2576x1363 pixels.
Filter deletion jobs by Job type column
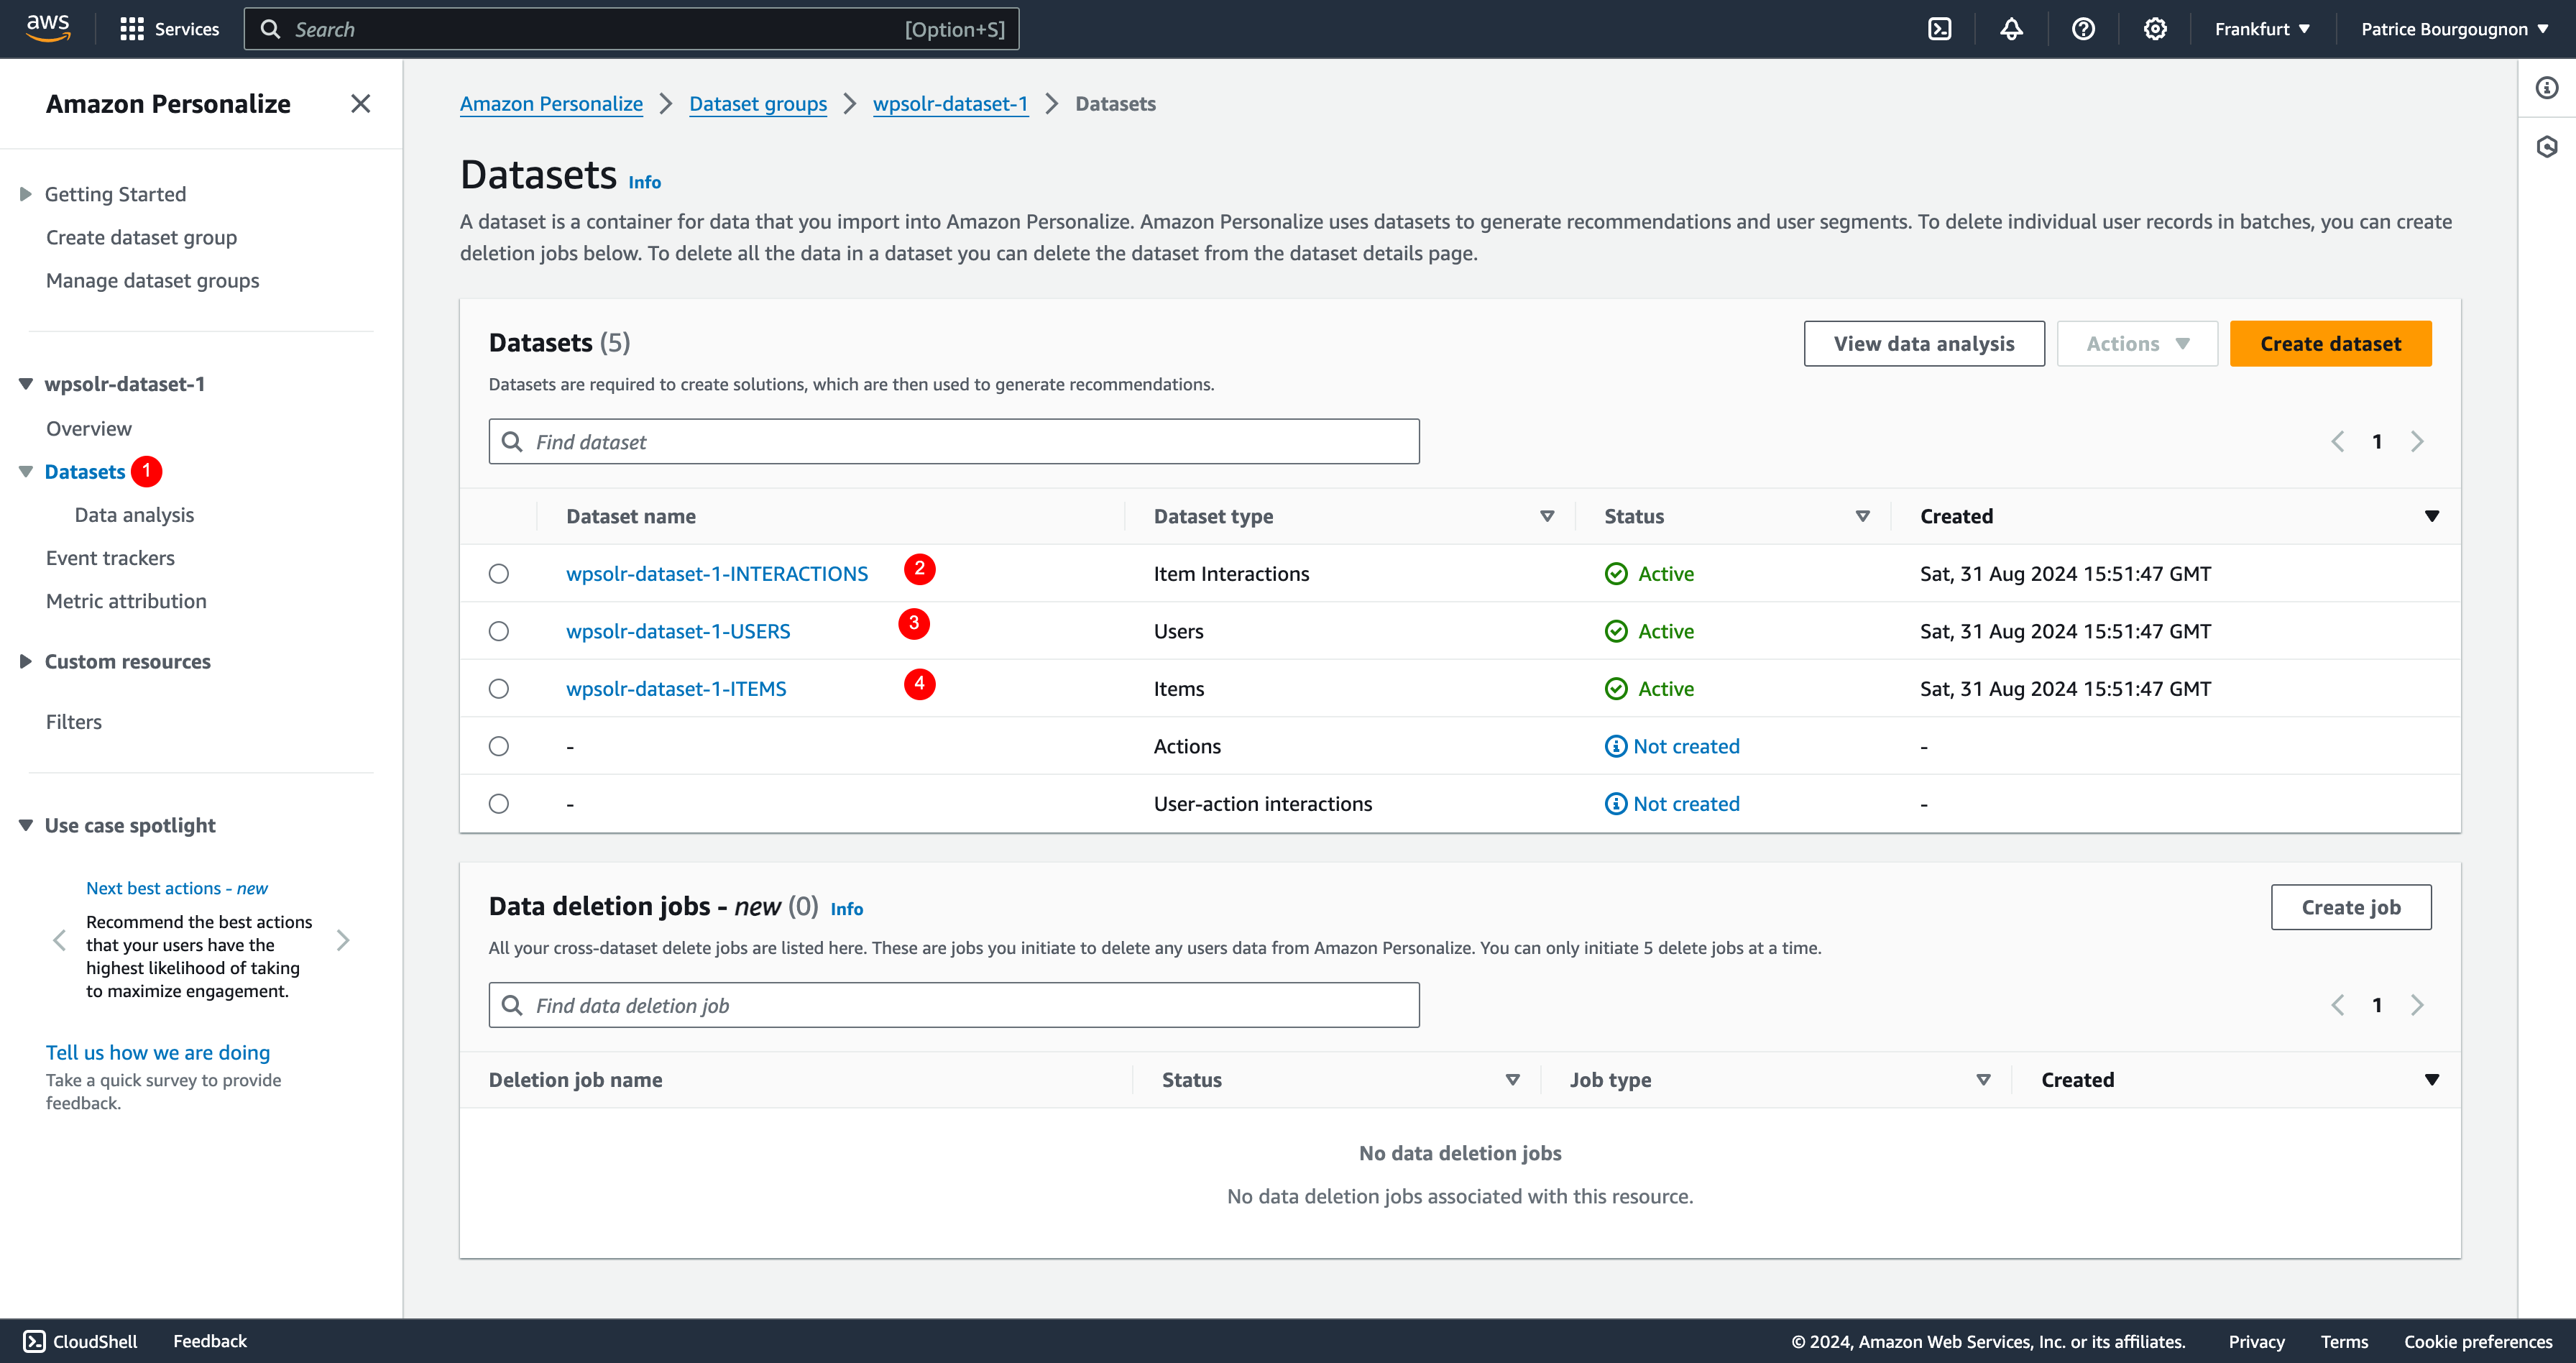click(x=1983, y=1080)
